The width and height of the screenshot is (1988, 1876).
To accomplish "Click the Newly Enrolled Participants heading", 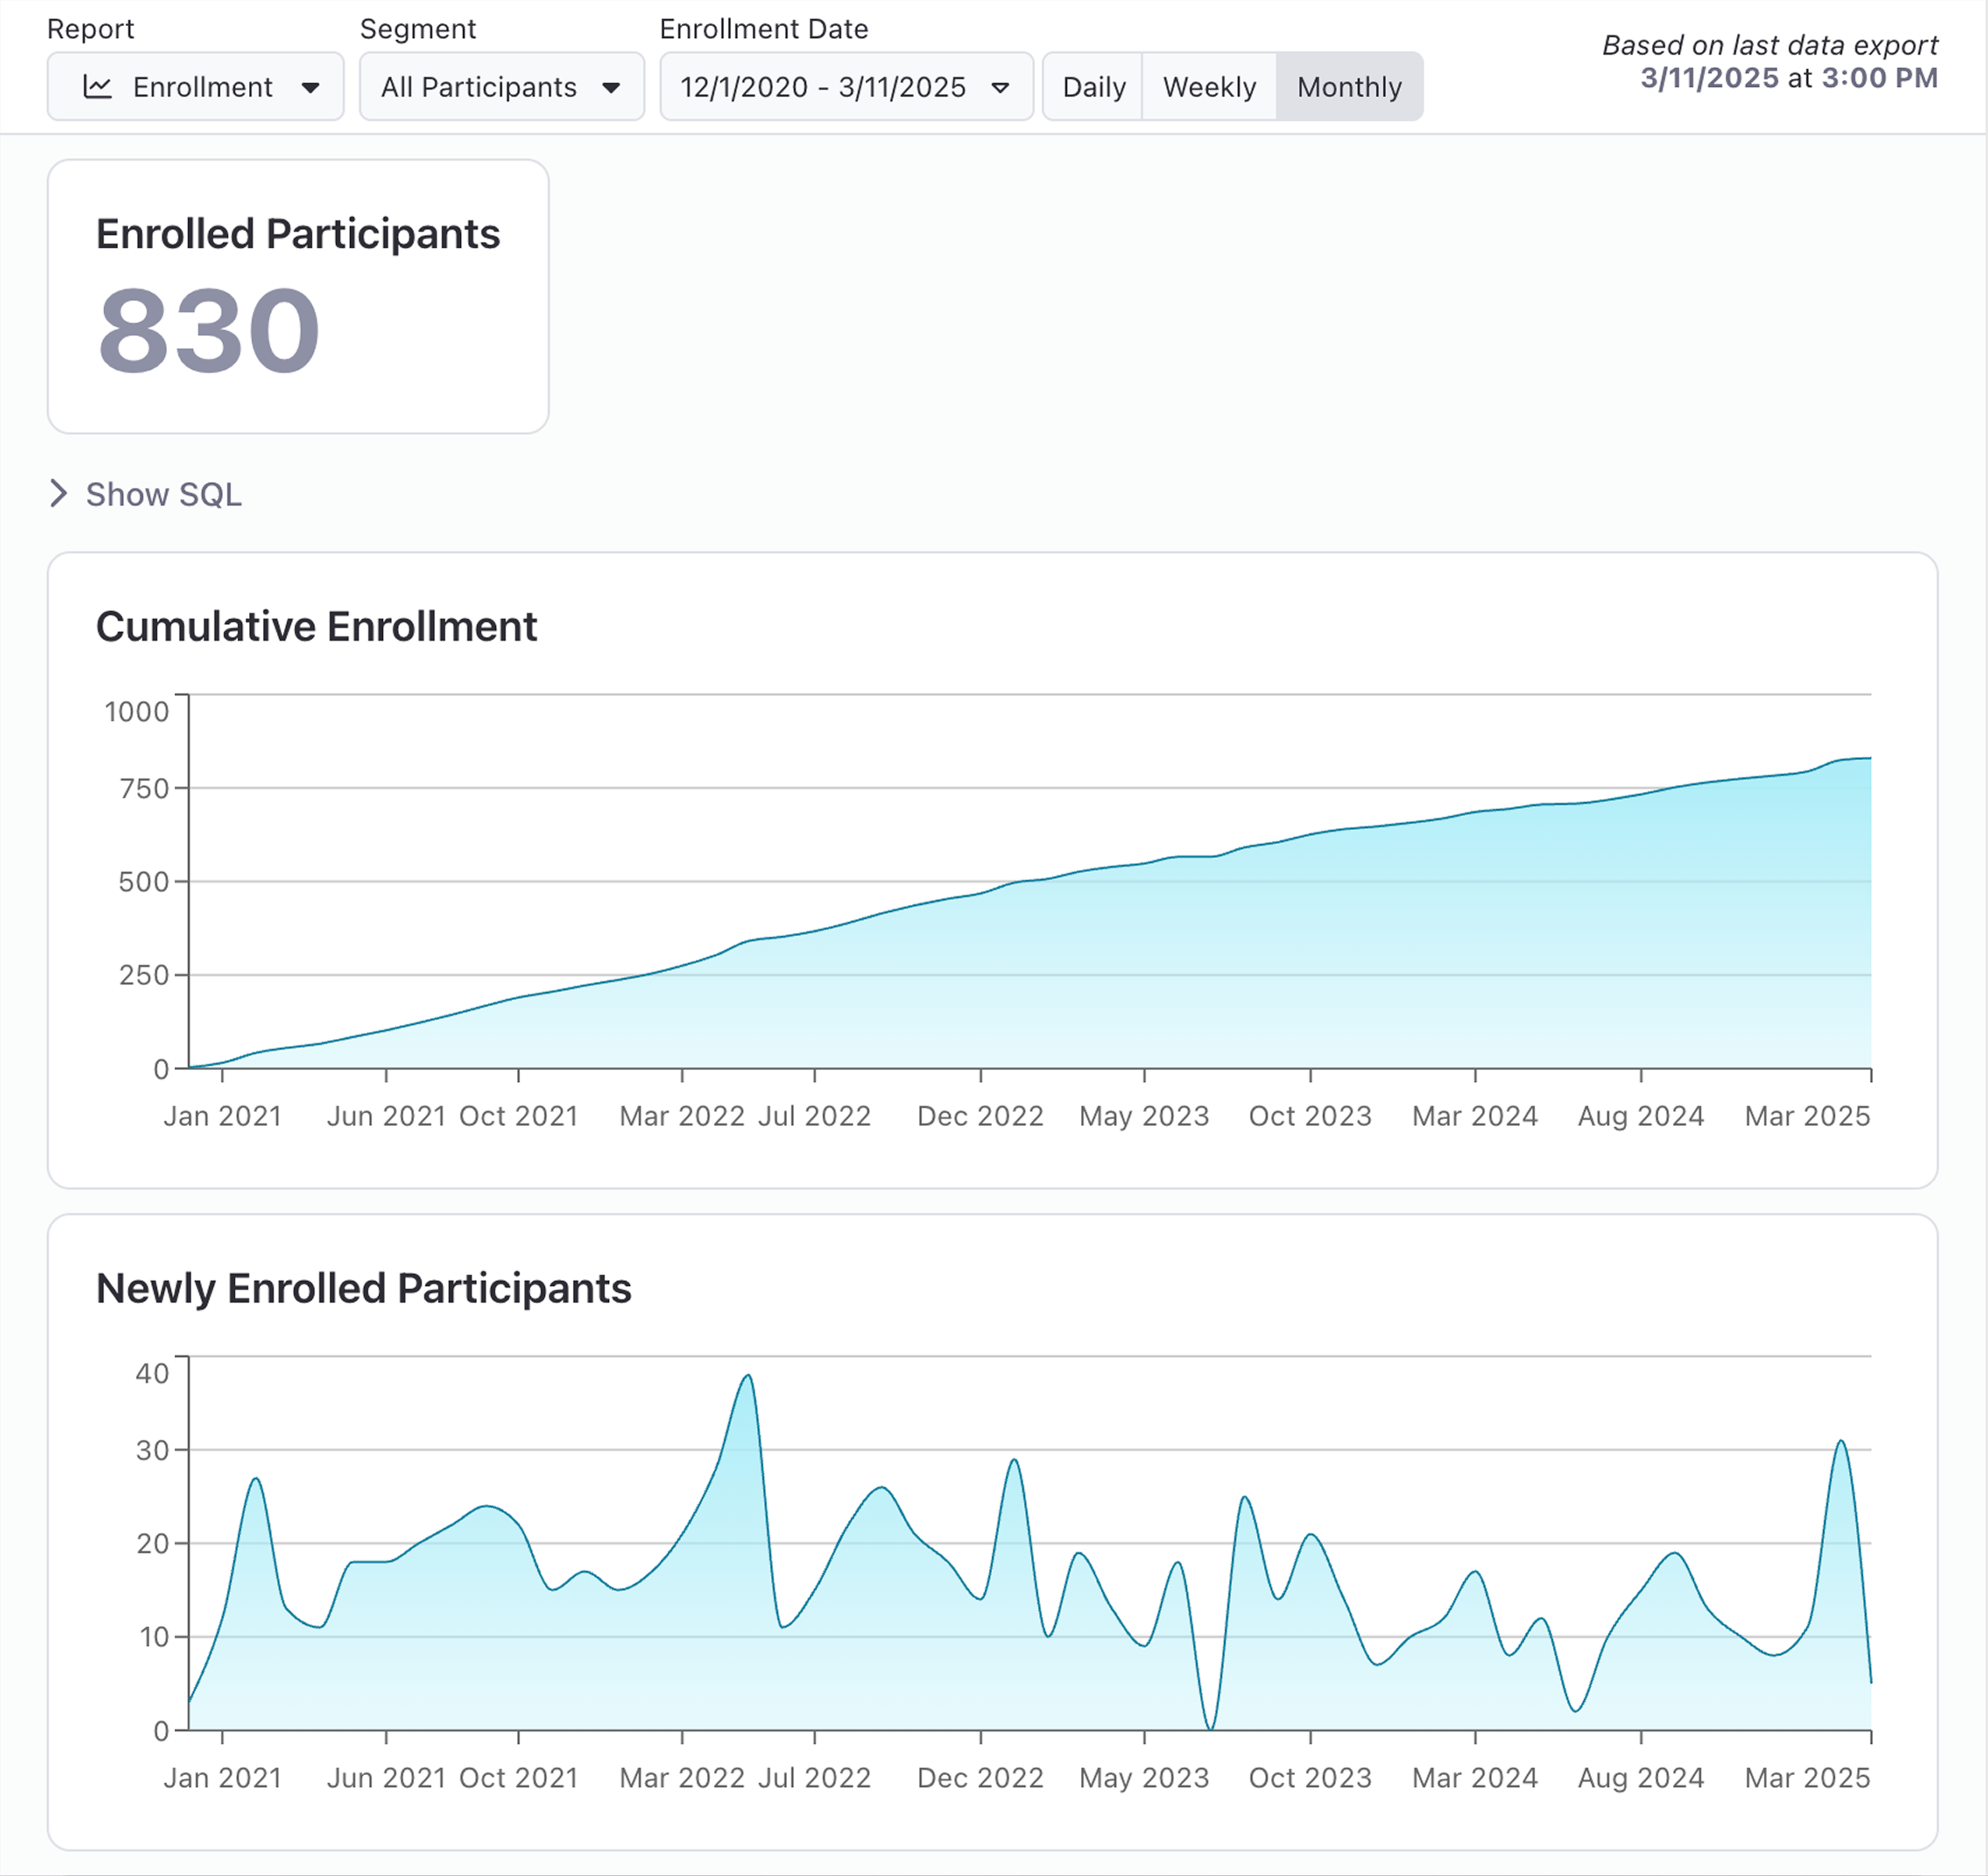I will [x=363, y=1288].
